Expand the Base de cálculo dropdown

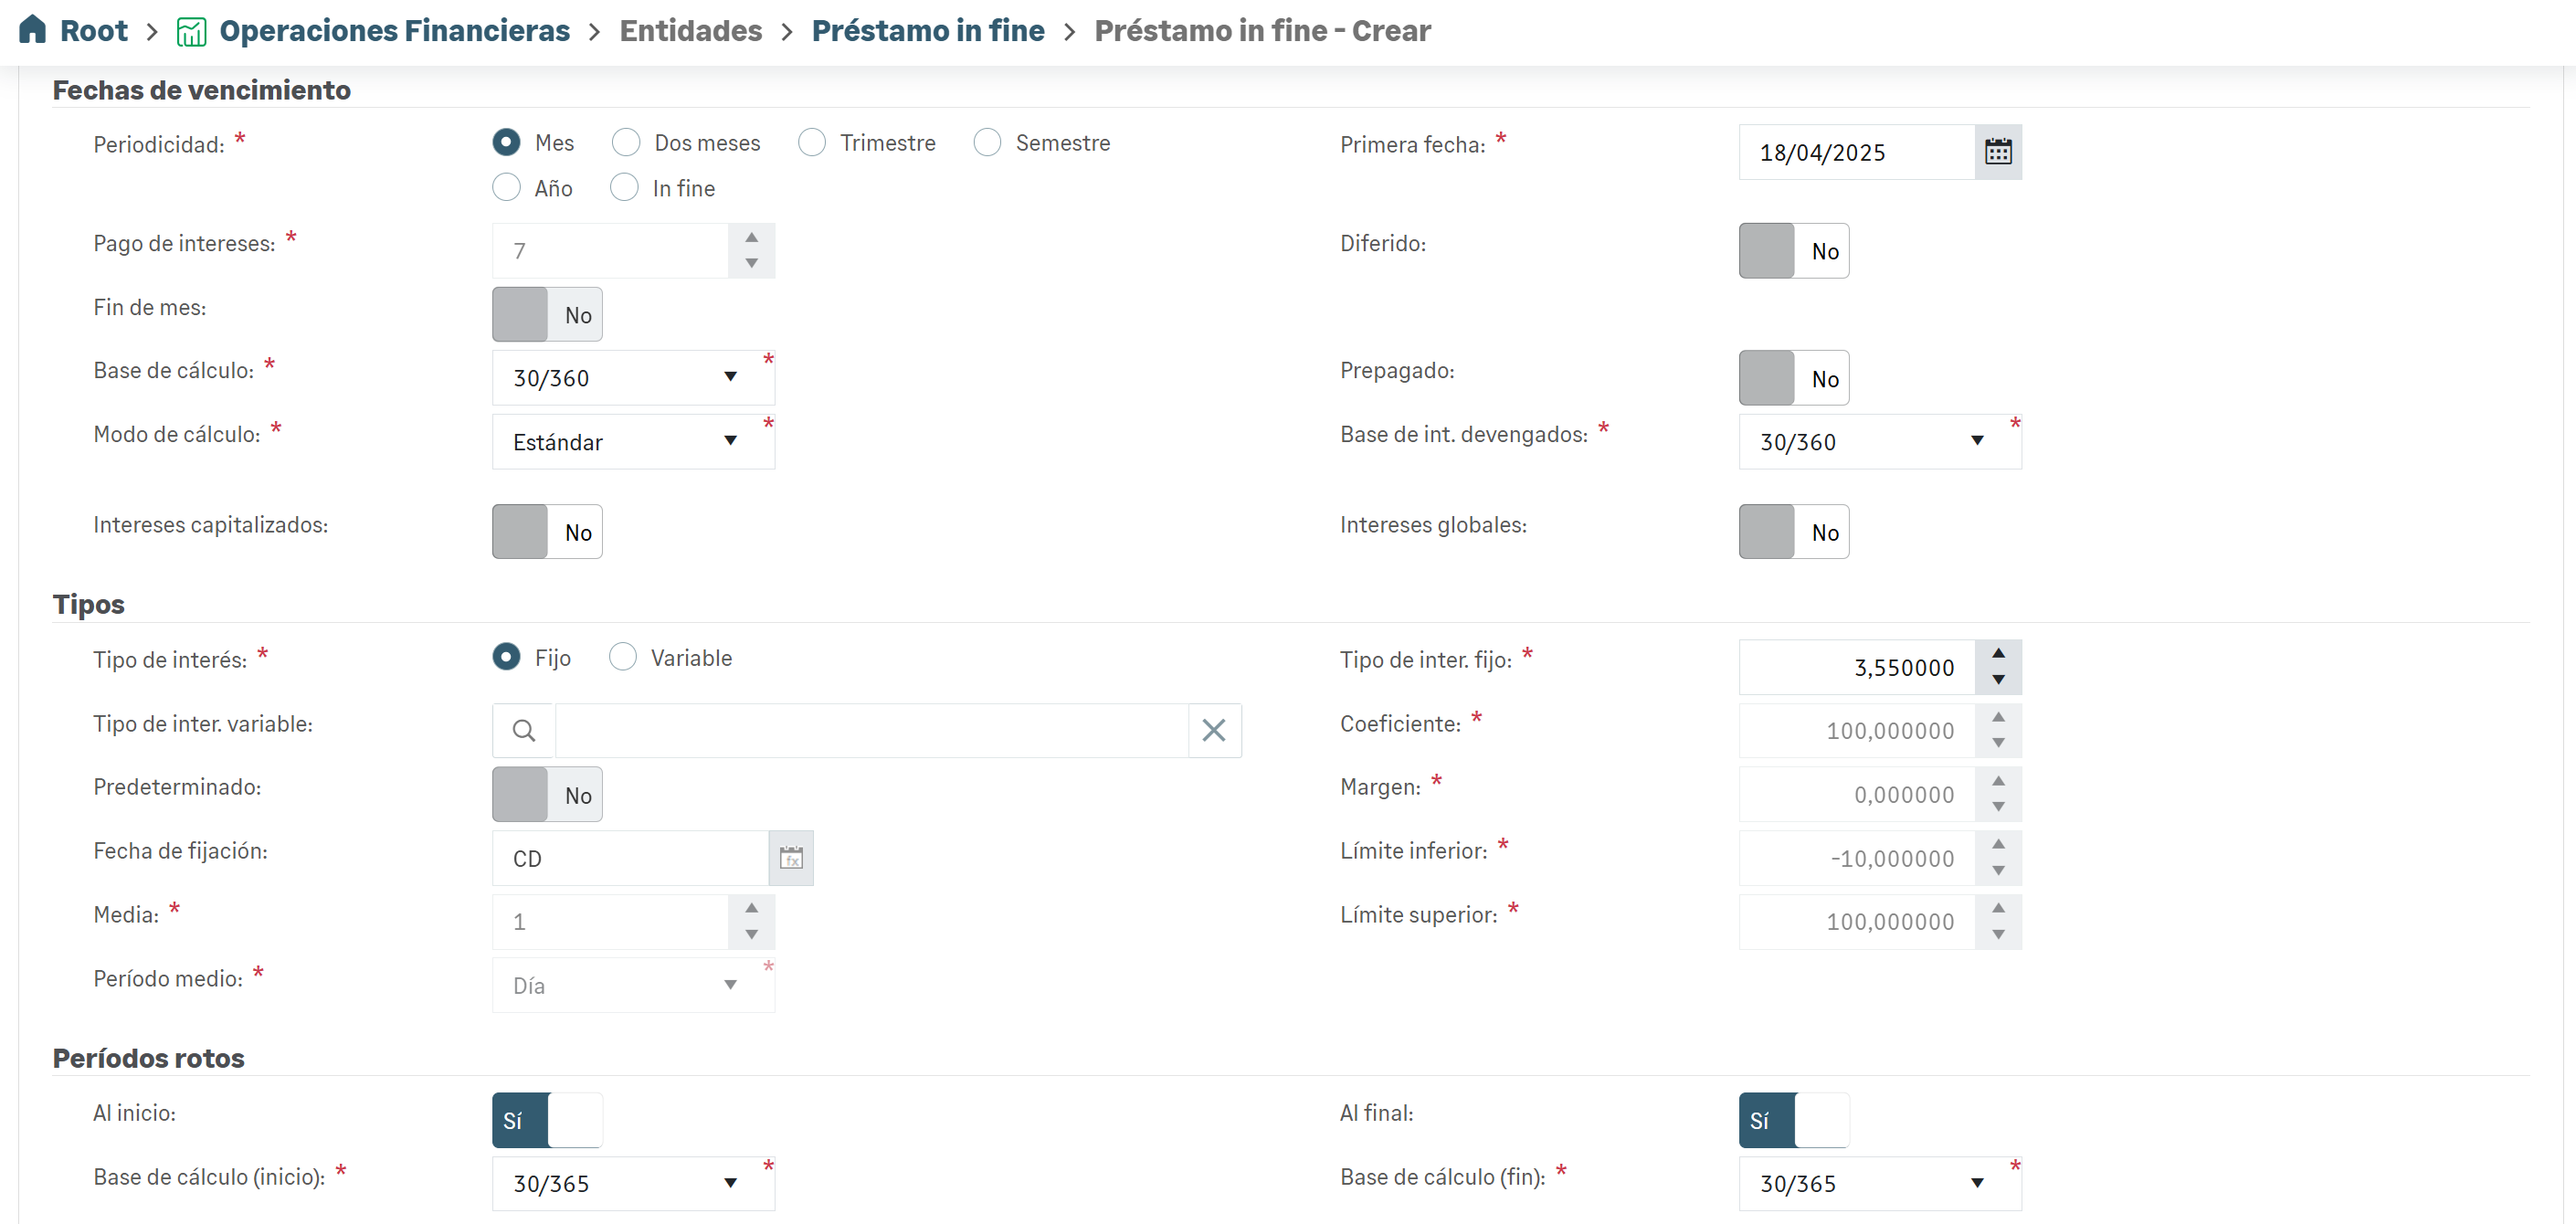632,378
